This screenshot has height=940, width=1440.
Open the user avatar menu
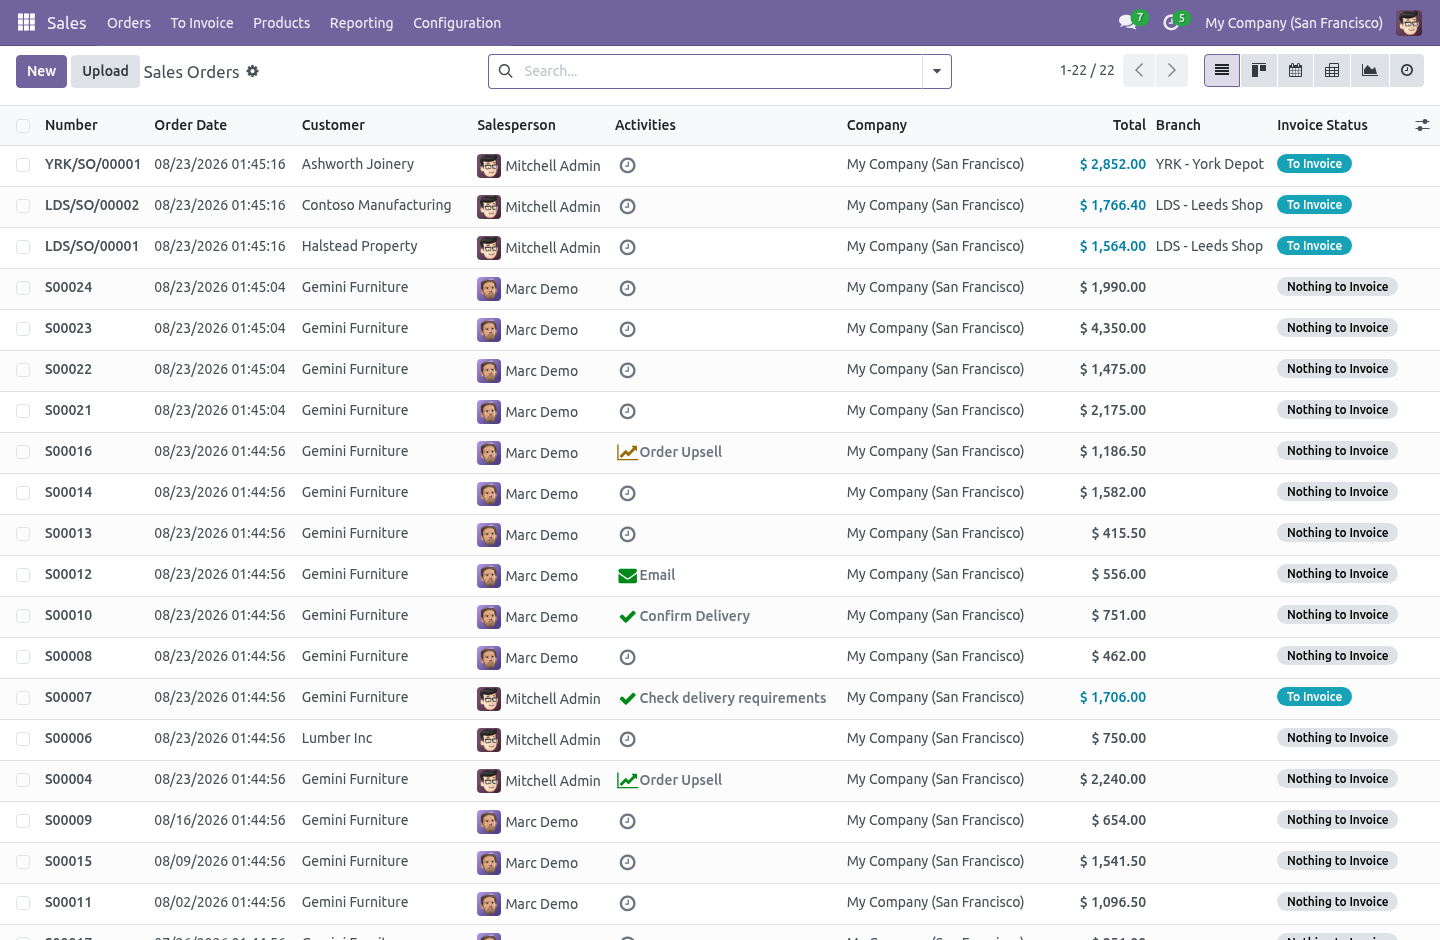(x=1409, y=23)
